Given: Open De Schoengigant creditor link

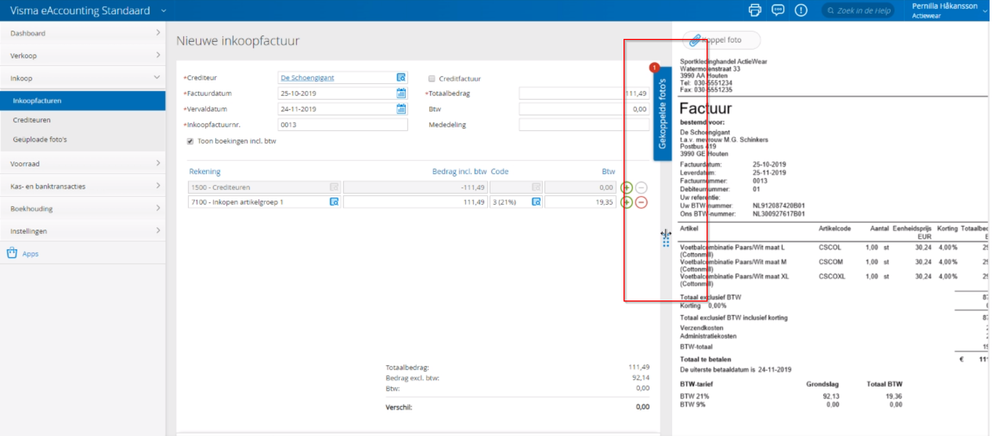Looking at the screenshot, I should tap(307, 78).
